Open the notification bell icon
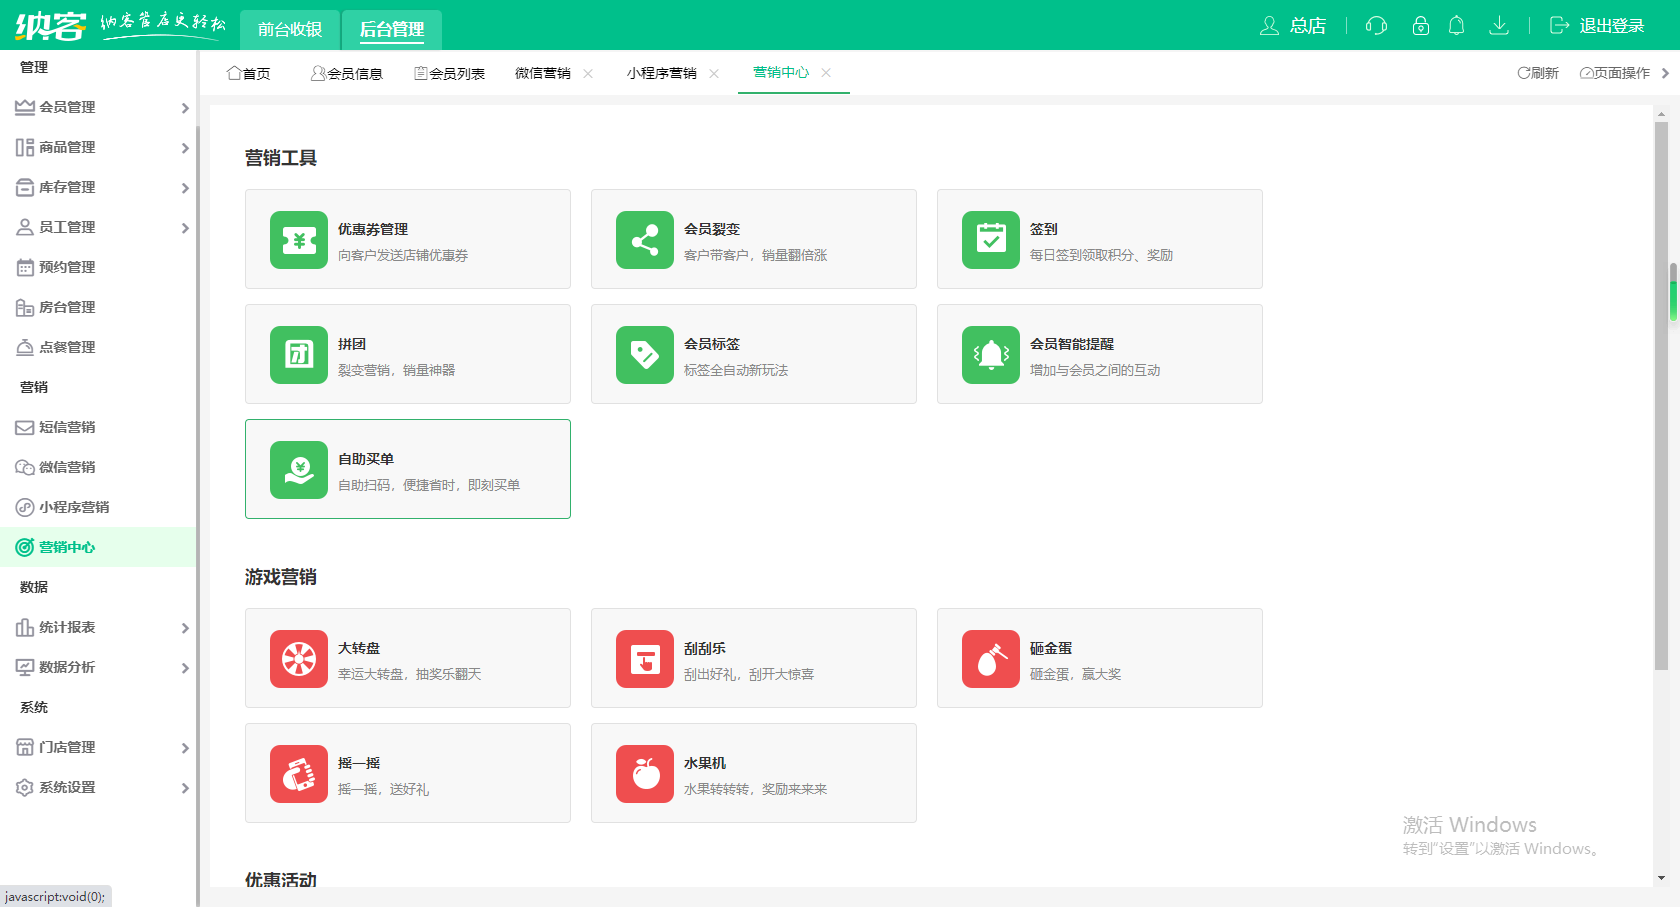Screen dimensions: 1680x907 [1457, 26]
